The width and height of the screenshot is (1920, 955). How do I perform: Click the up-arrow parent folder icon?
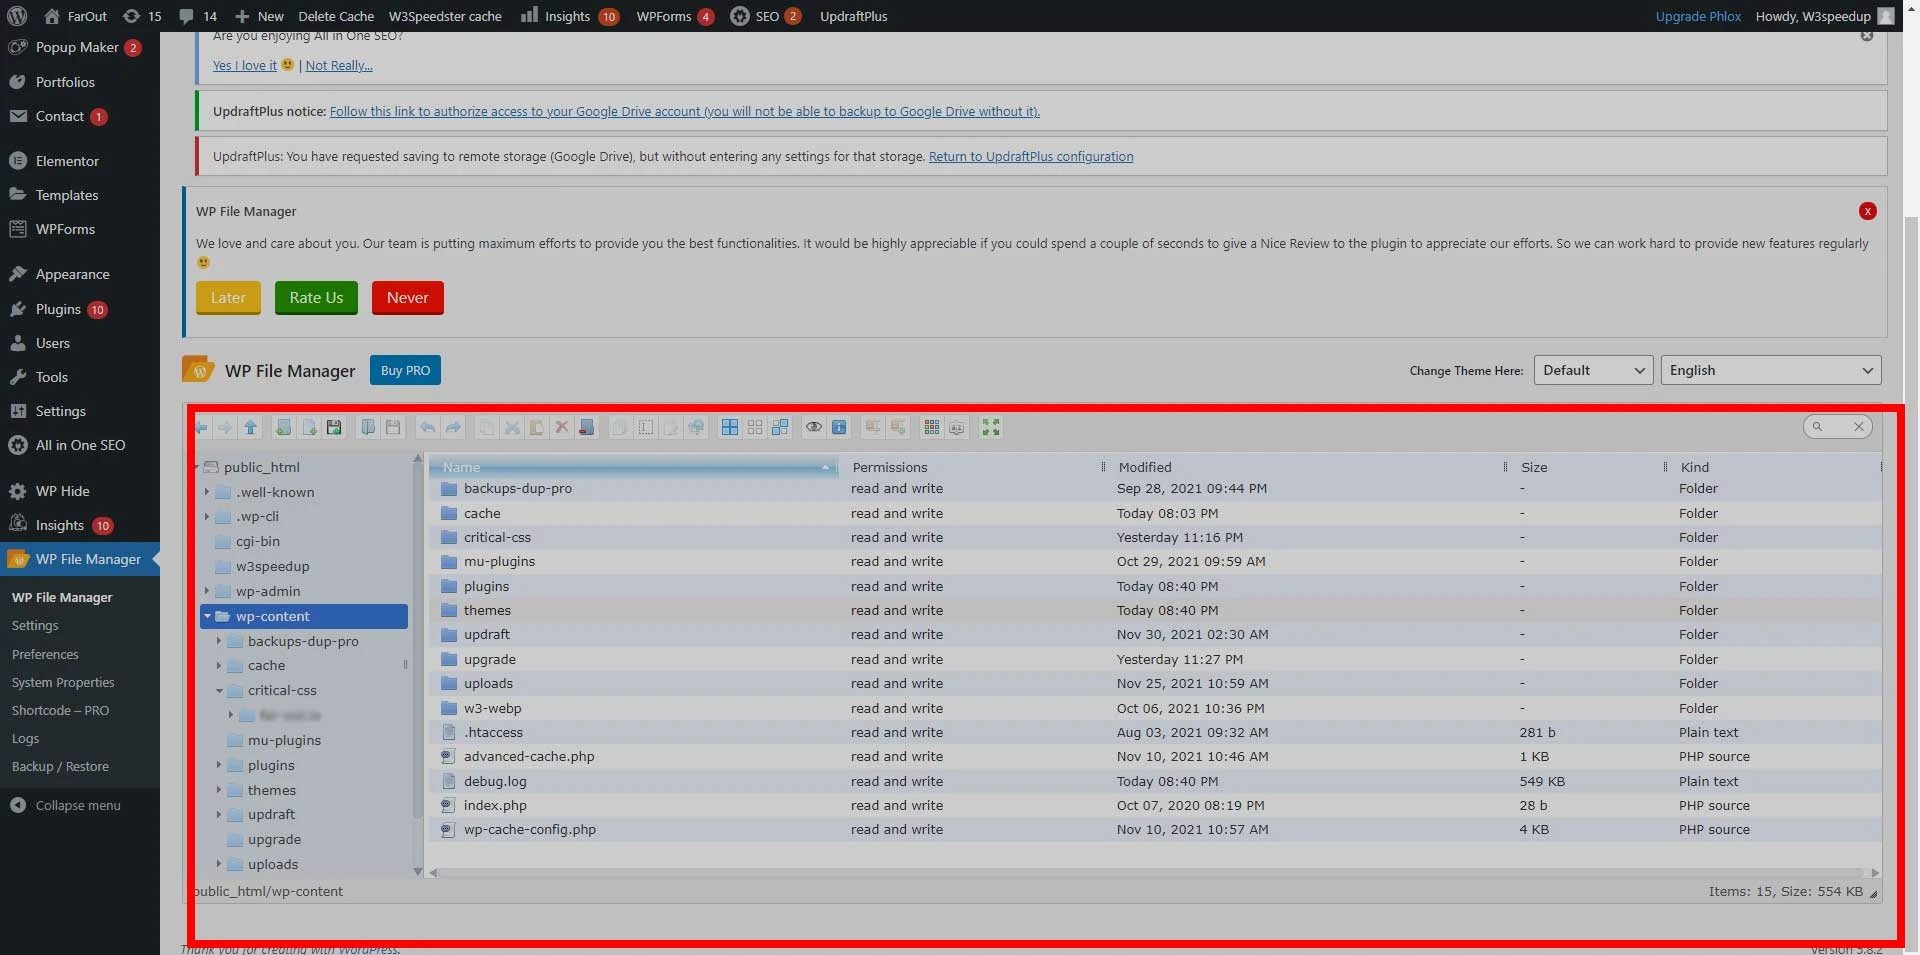click(x=251, y=428)
